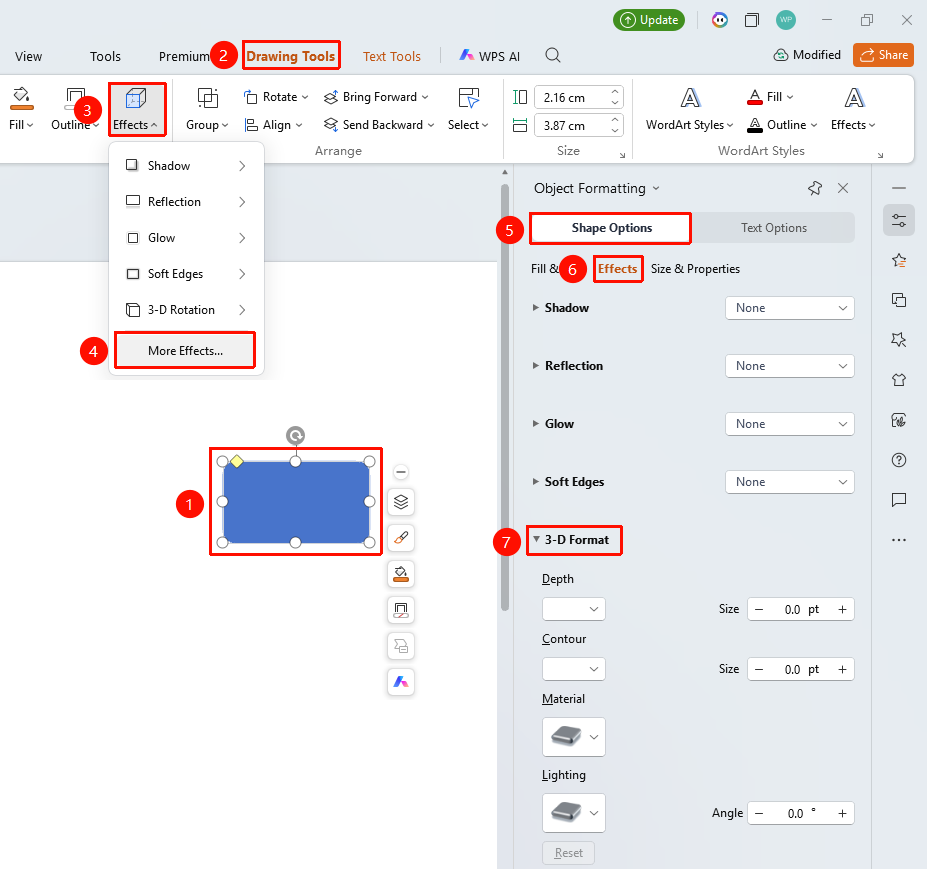The height and width of the screenshot is (869, 927).
Task: Choose More Effects from the menu
Action: 185,351
